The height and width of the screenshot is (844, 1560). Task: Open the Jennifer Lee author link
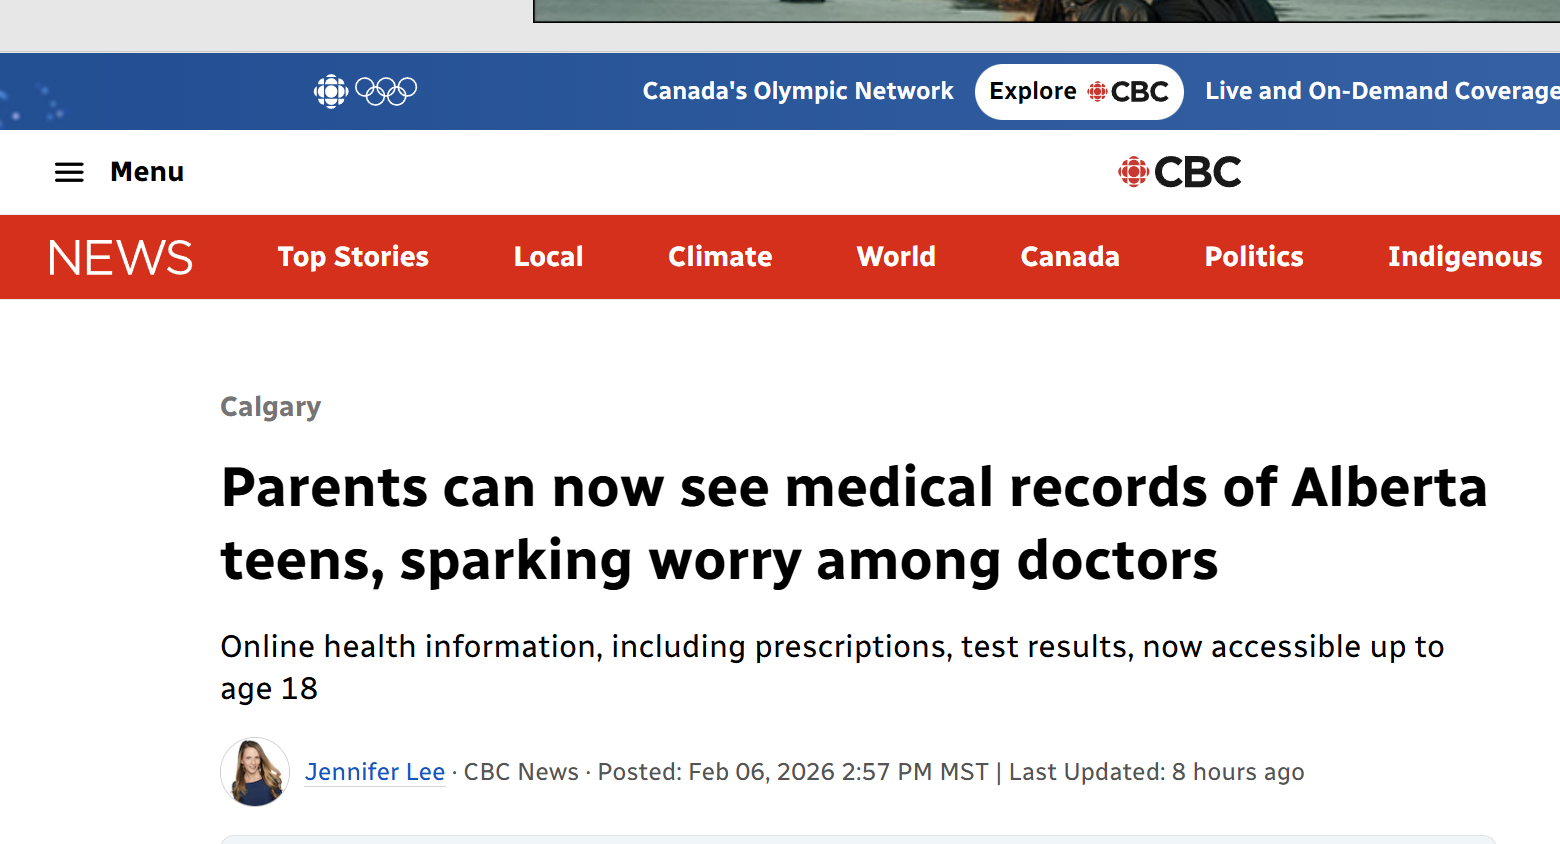tap(375, 772)
